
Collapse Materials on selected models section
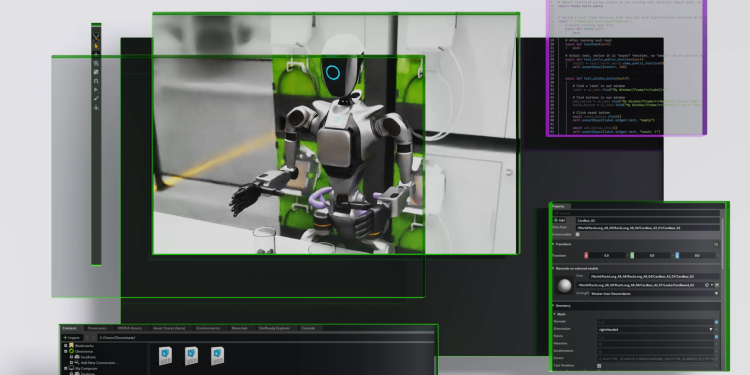click(553, 268)
